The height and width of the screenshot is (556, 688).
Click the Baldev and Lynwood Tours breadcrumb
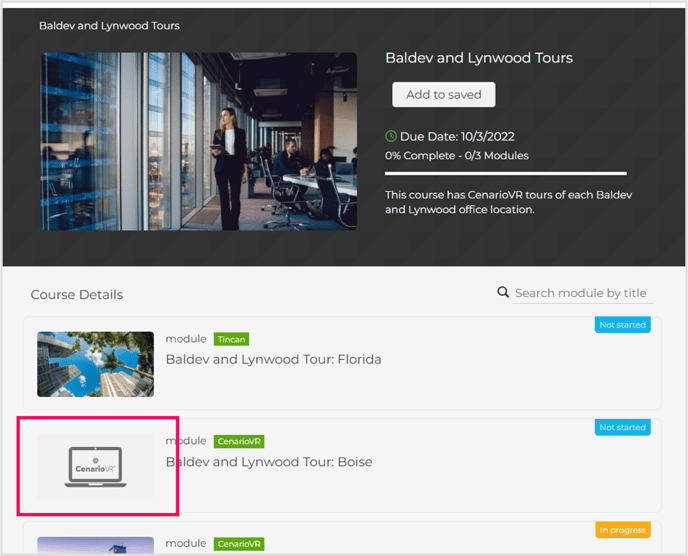tap(110, 25)
